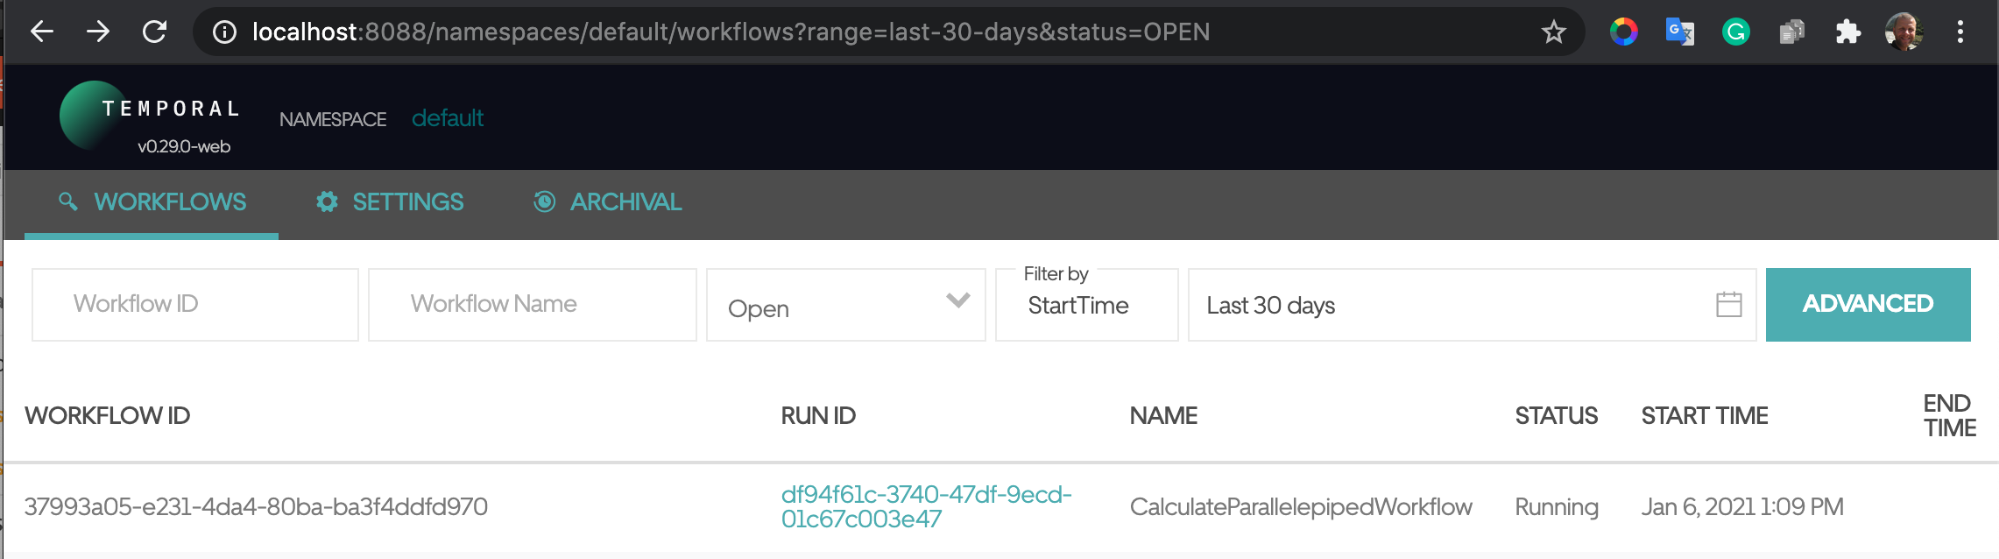Image resolution: width=1999 pixels, height=559 pixels.
Task: Open the browser extensions puzzle icon
Action: 1847,32
